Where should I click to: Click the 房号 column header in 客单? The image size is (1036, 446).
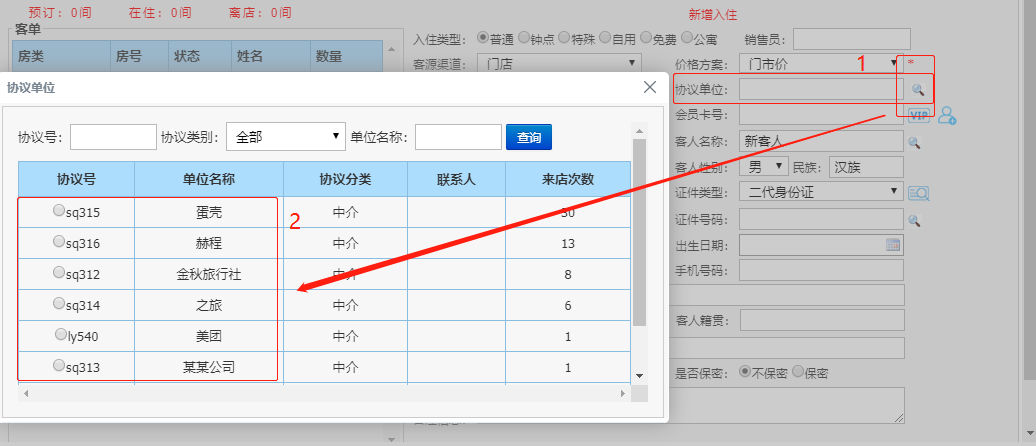click(139, 57)
